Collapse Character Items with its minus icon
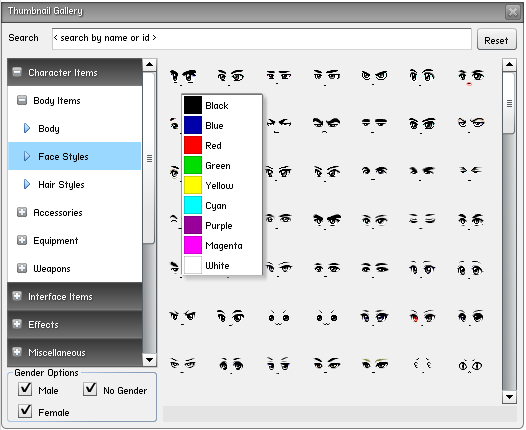Screen dimensions: 526x430 click(x=17, y=72)
